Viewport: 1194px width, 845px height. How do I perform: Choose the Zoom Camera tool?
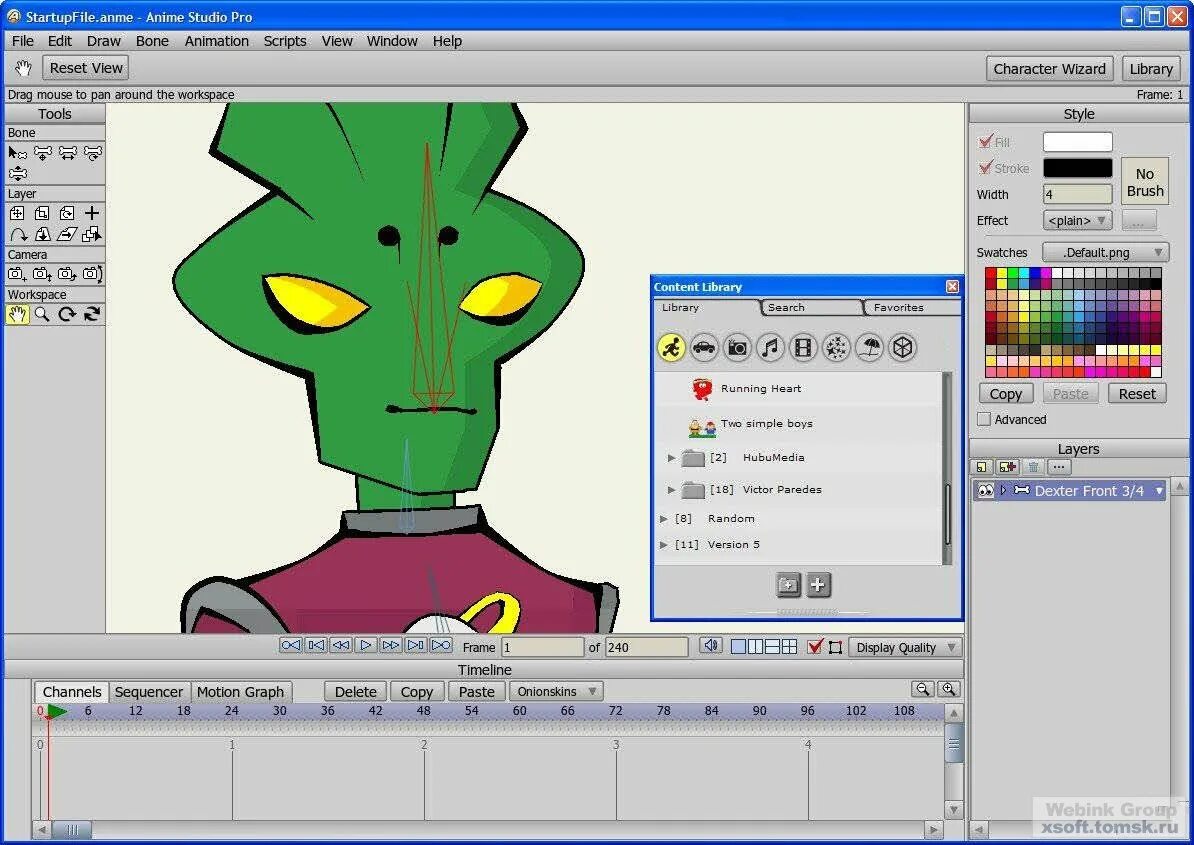pyautogui.click(x=42, y=274)
